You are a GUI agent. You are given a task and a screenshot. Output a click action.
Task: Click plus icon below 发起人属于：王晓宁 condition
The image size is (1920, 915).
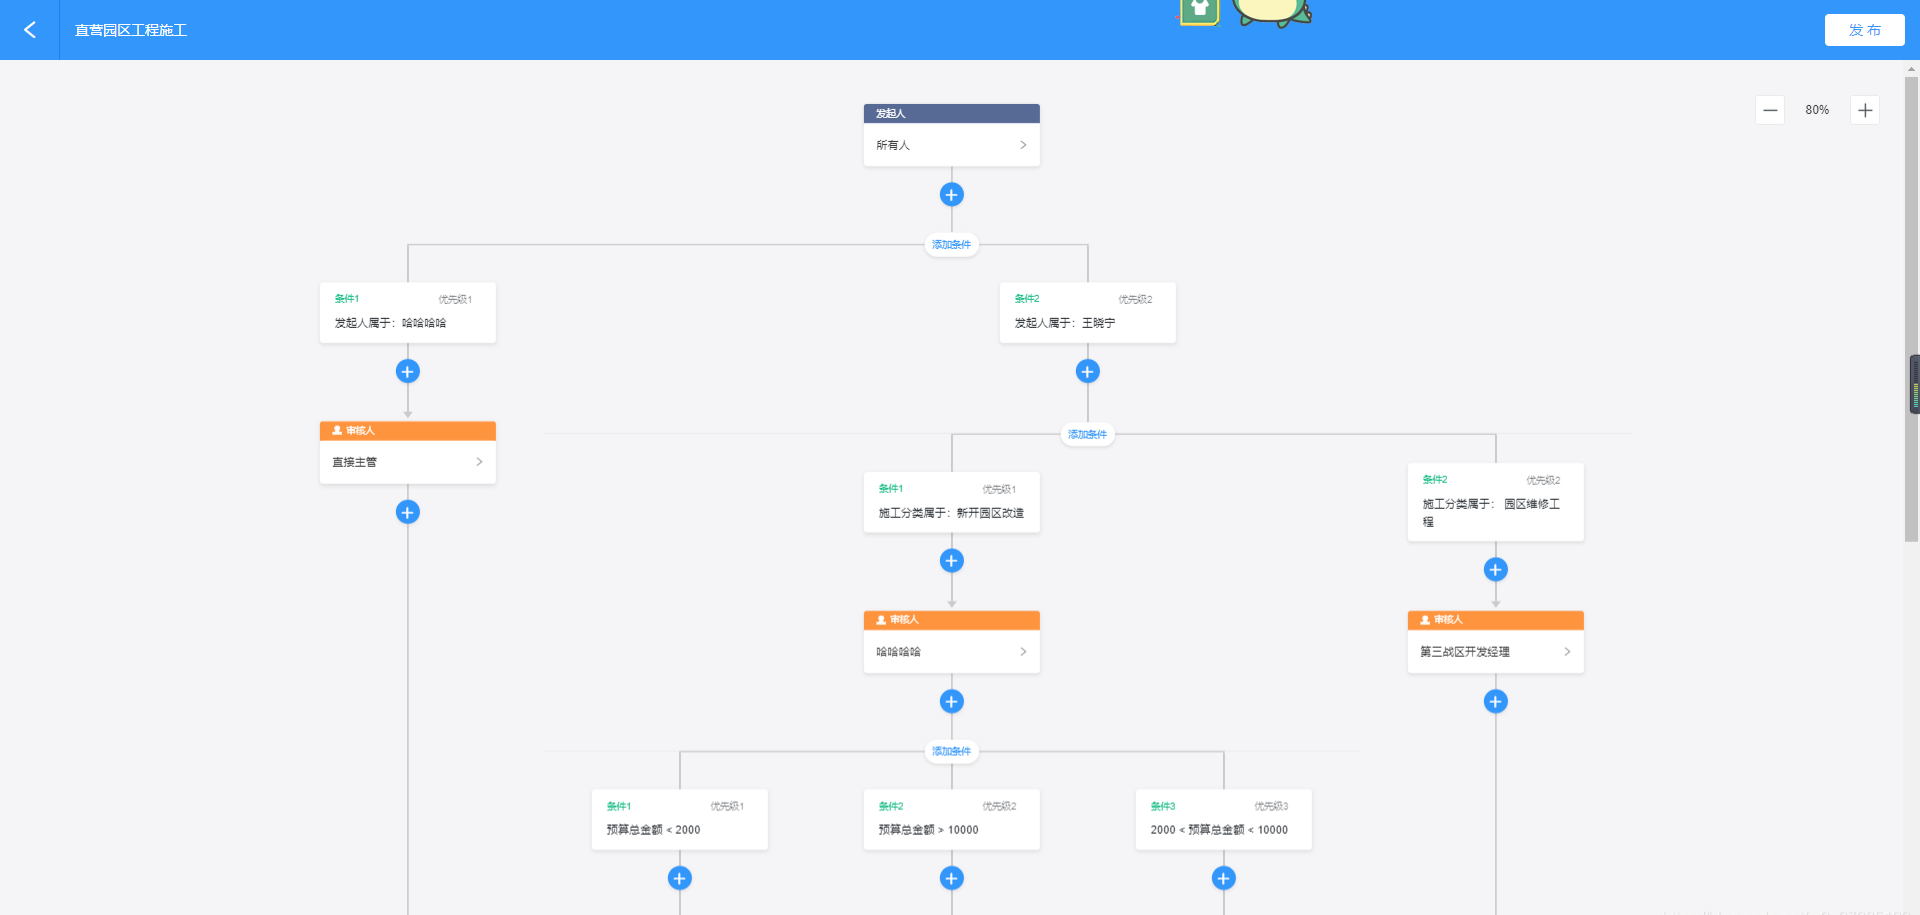click(x=1088, y=372)
